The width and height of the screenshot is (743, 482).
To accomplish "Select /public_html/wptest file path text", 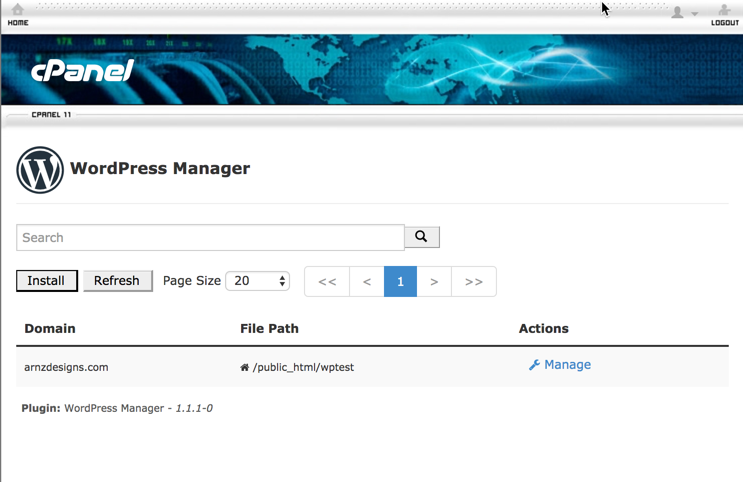I will pos(303,367).
